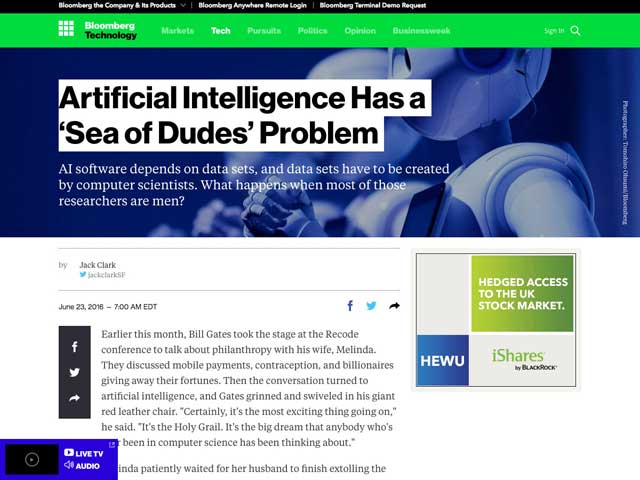Play the live TV video preview
The image size is (640, 480).
(32, 459)
